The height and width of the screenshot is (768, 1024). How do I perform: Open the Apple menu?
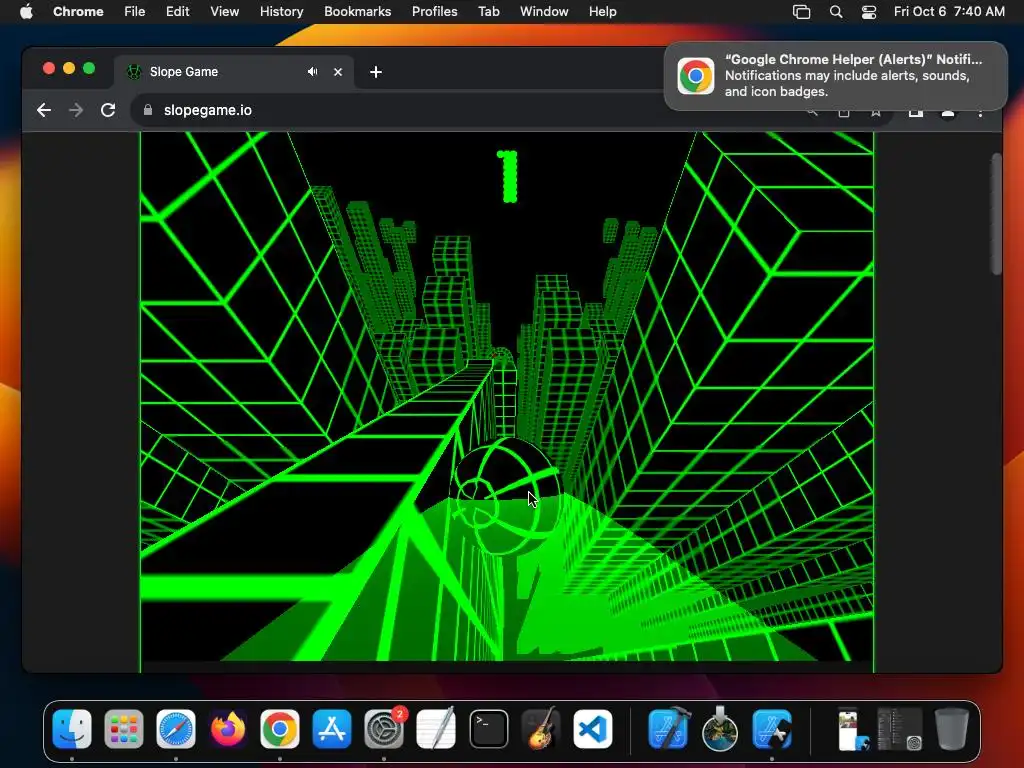26,12
